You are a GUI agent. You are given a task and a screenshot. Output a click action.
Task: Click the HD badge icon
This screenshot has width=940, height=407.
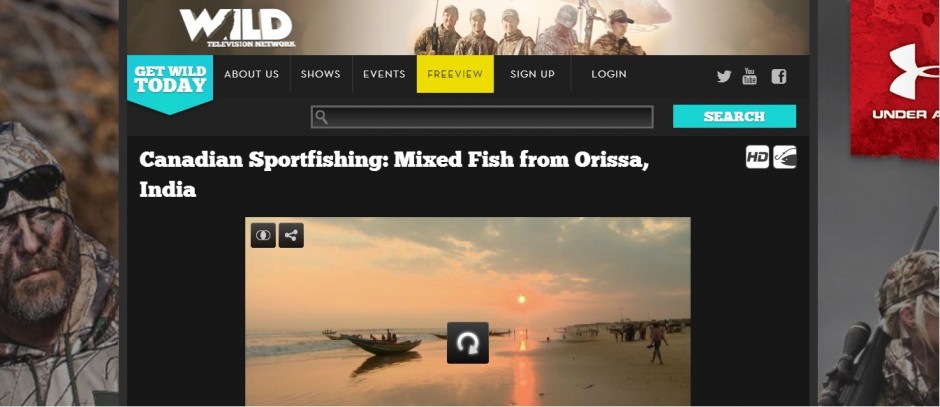click(757, 156)
